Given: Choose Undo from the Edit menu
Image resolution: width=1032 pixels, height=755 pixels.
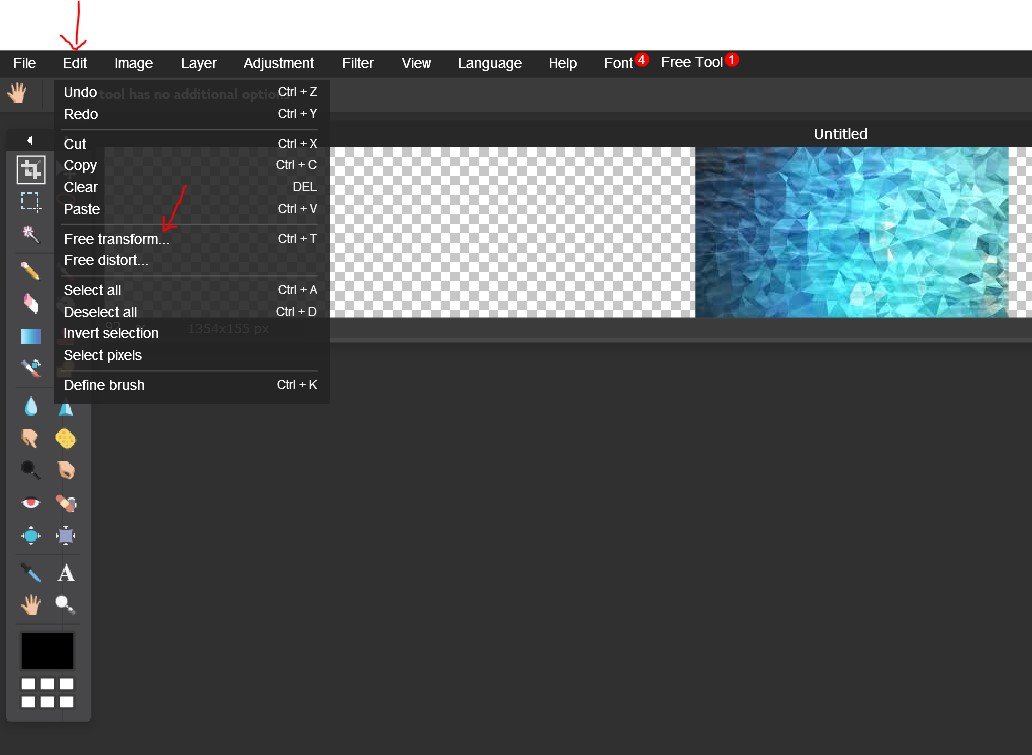Looking at the screenshot, I should click(x=191, y=92).
